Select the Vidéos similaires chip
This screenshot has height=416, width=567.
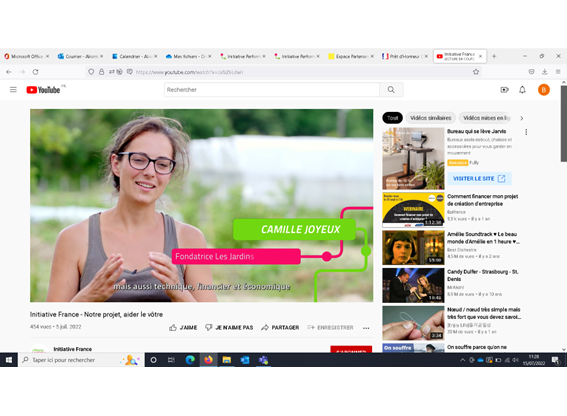point(431,118)
